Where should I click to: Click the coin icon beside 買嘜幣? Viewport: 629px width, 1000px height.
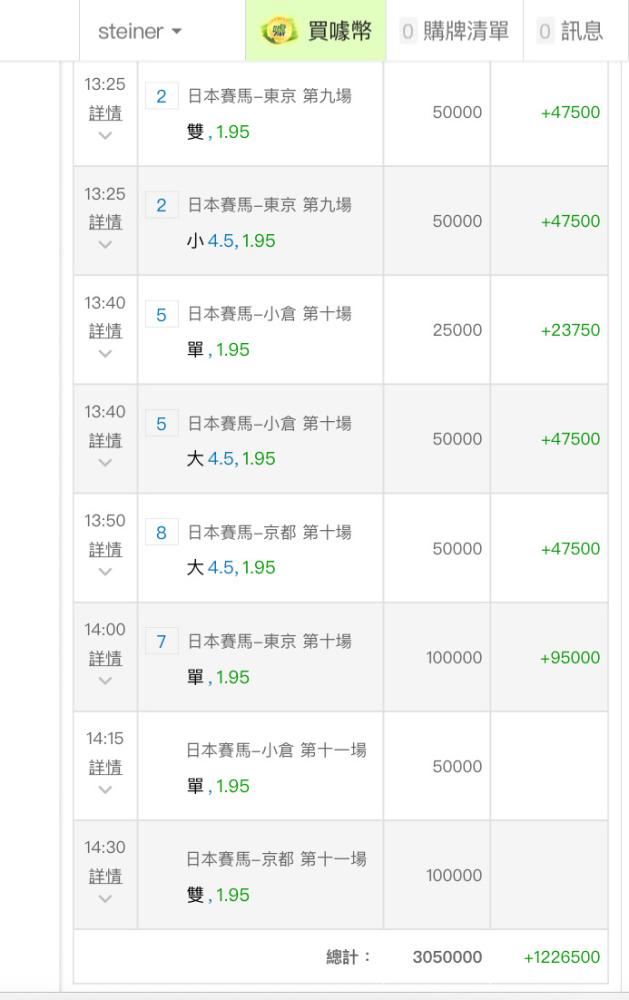[279, 31]
